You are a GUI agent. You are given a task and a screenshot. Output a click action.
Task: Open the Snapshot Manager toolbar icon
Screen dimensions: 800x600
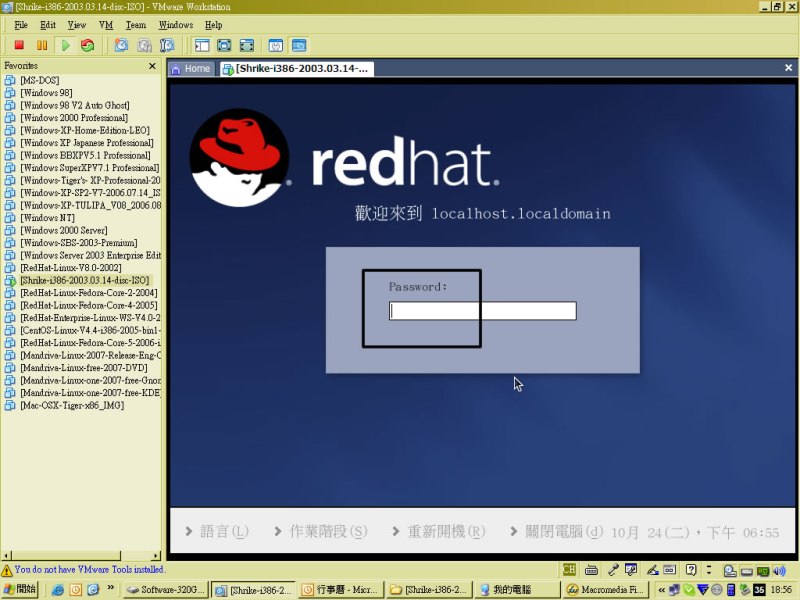click(167, 45)
